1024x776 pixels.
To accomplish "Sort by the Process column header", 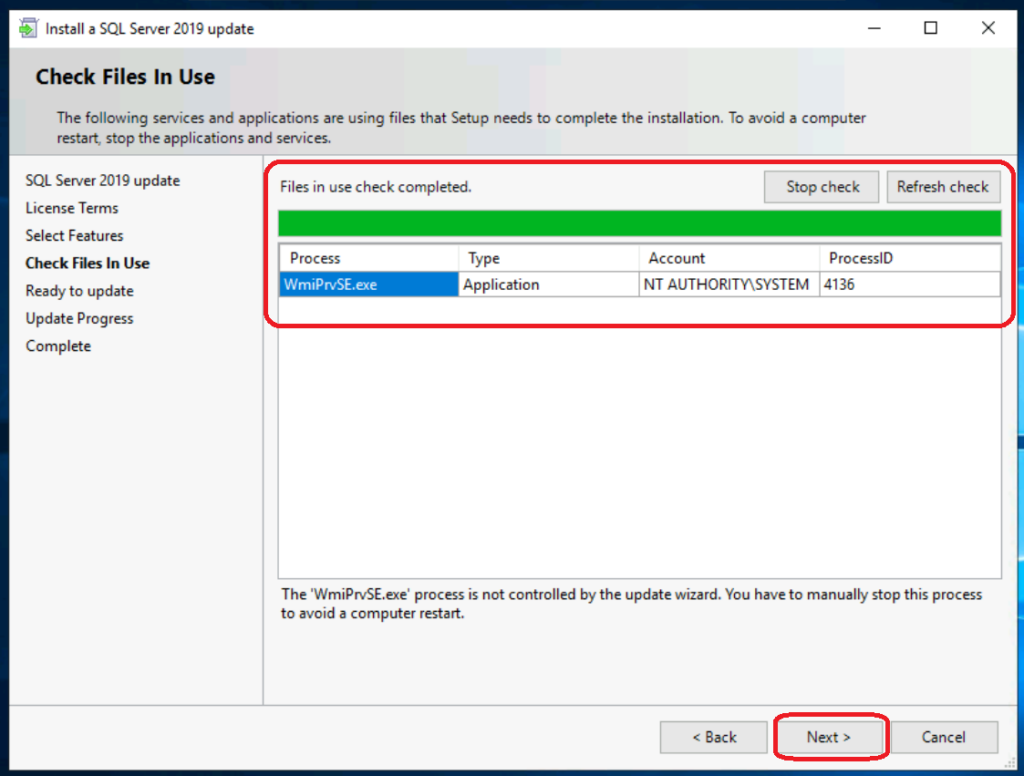I will (x=369, y=258).
